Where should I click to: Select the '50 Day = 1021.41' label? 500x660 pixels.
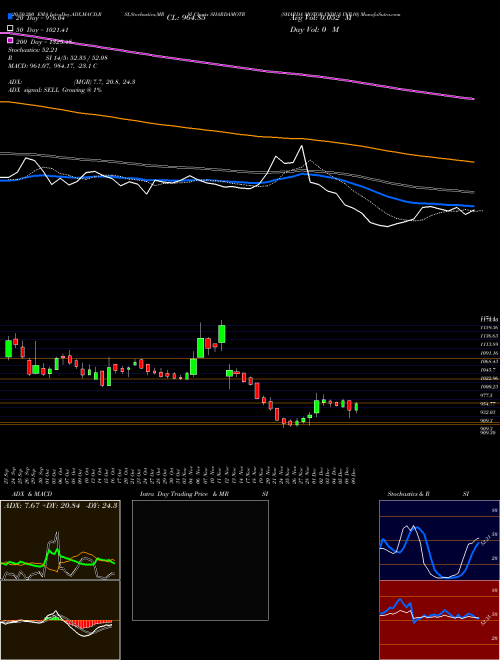pos(42,30)
